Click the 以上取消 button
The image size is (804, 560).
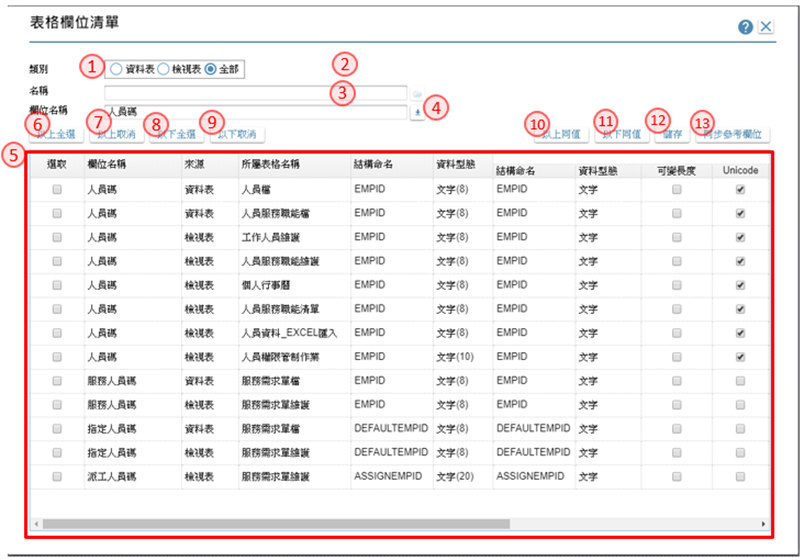[x=116, y=135]
